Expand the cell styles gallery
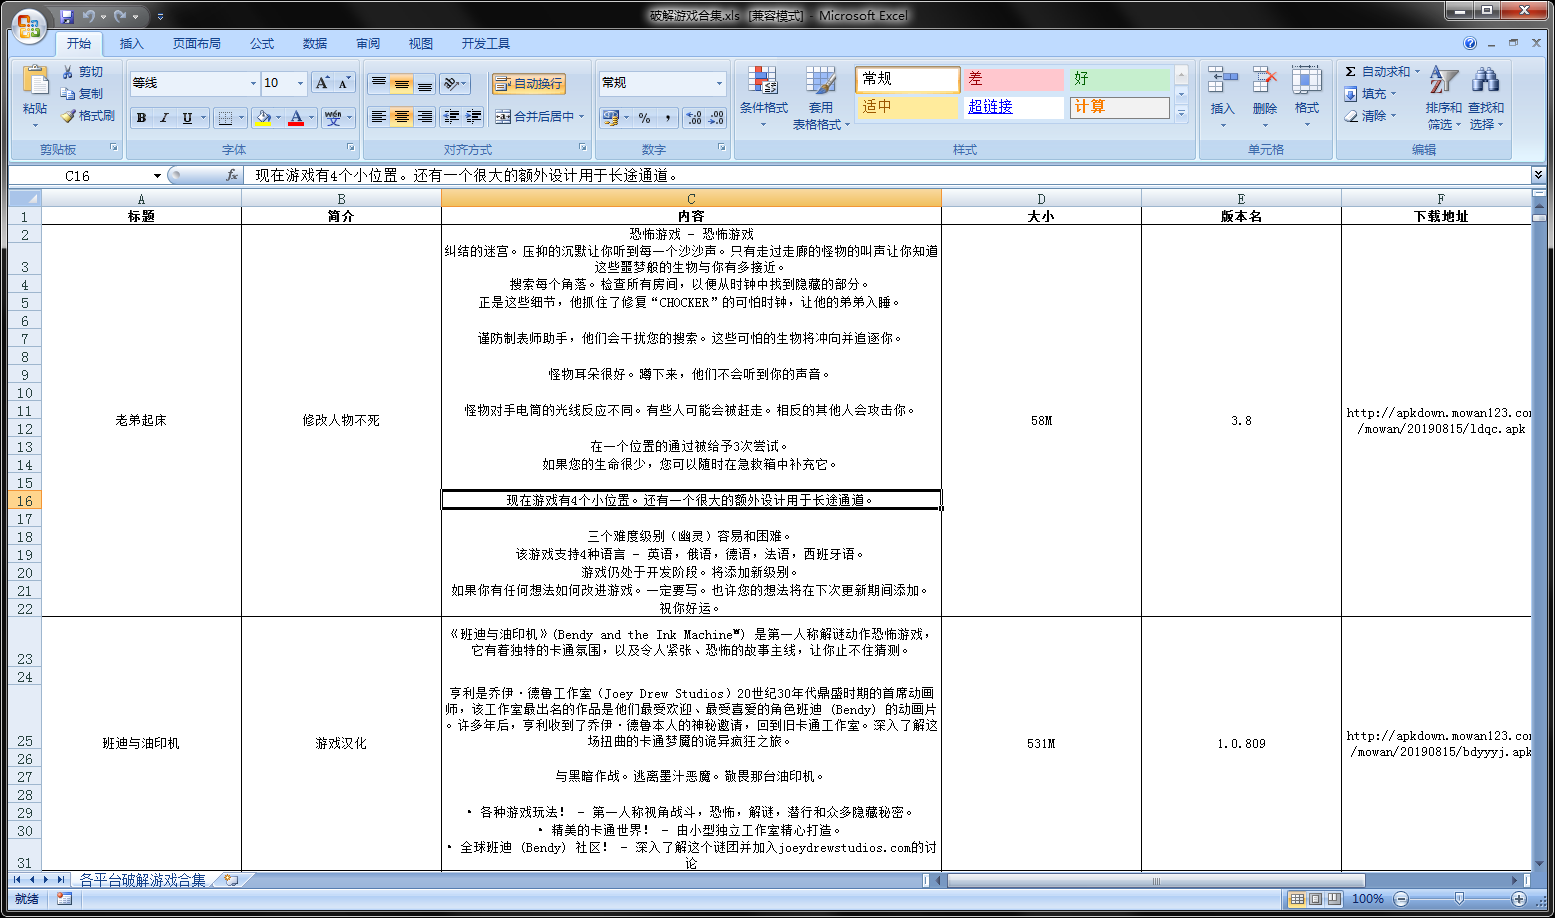 [1181, 114]
